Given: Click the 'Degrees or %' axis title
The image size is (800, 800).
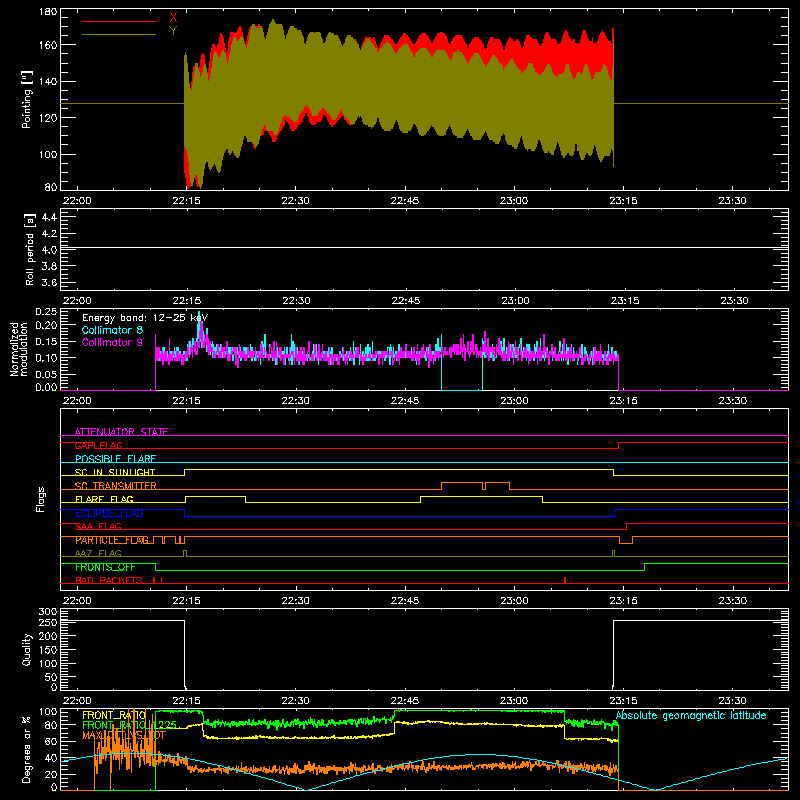Looking at the screenshot, I should [x=27, y=749].
